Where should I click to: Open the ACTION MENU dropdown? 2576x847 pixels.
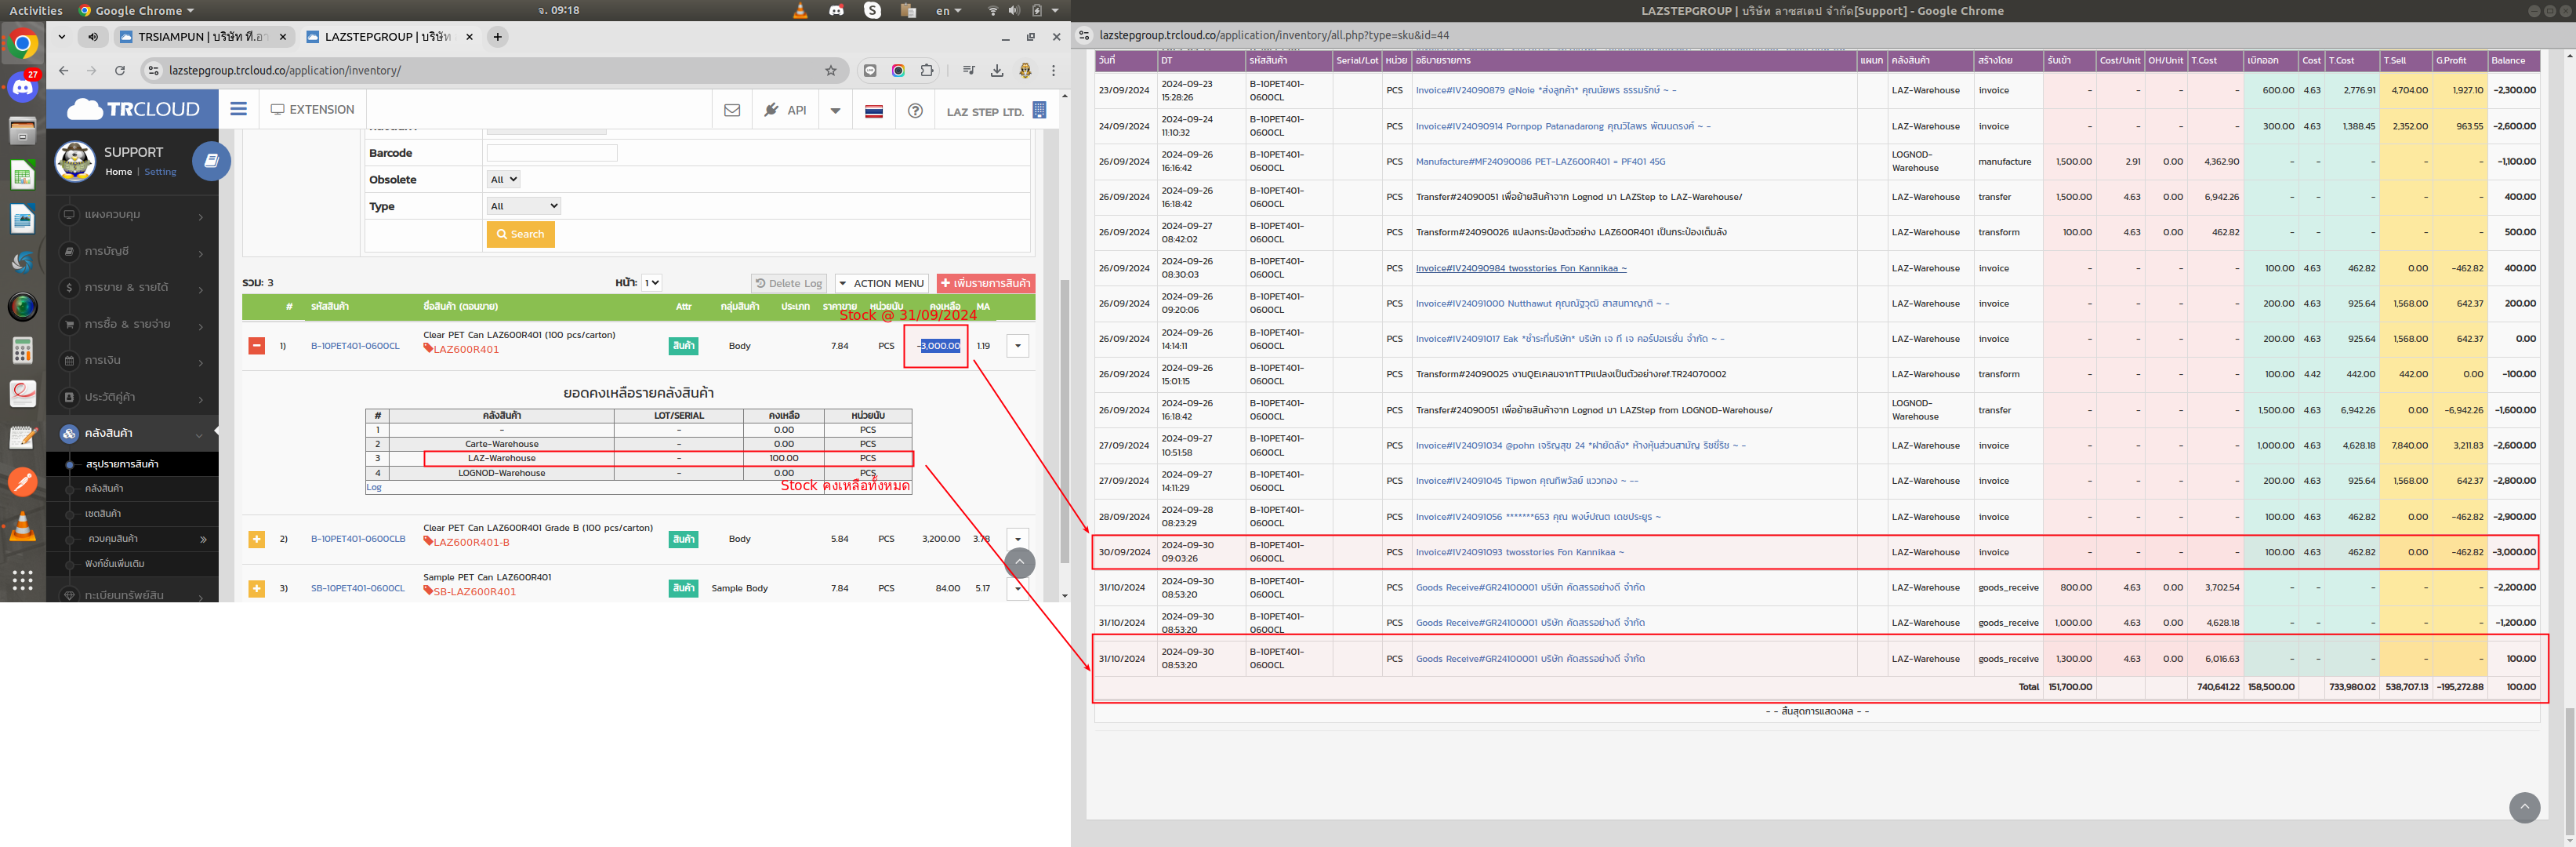(x=881, y=283)
